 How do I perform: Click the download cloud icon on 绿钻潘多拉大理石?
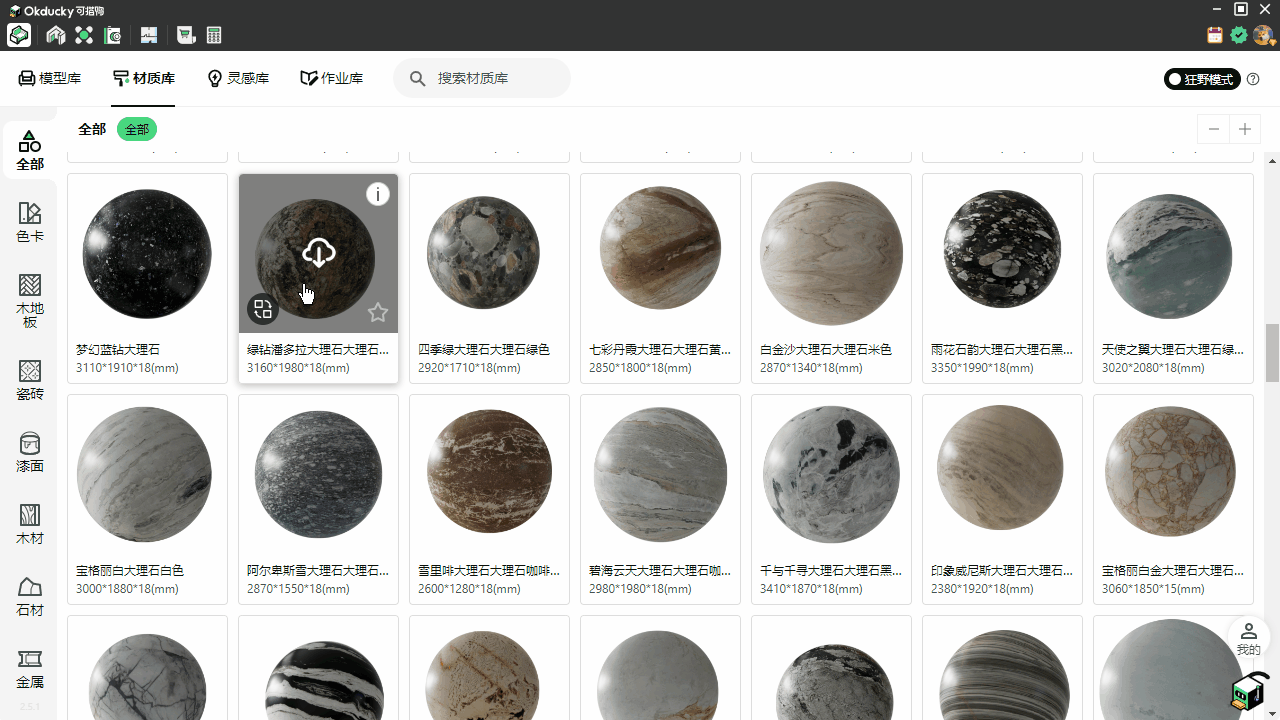(319, 253)
